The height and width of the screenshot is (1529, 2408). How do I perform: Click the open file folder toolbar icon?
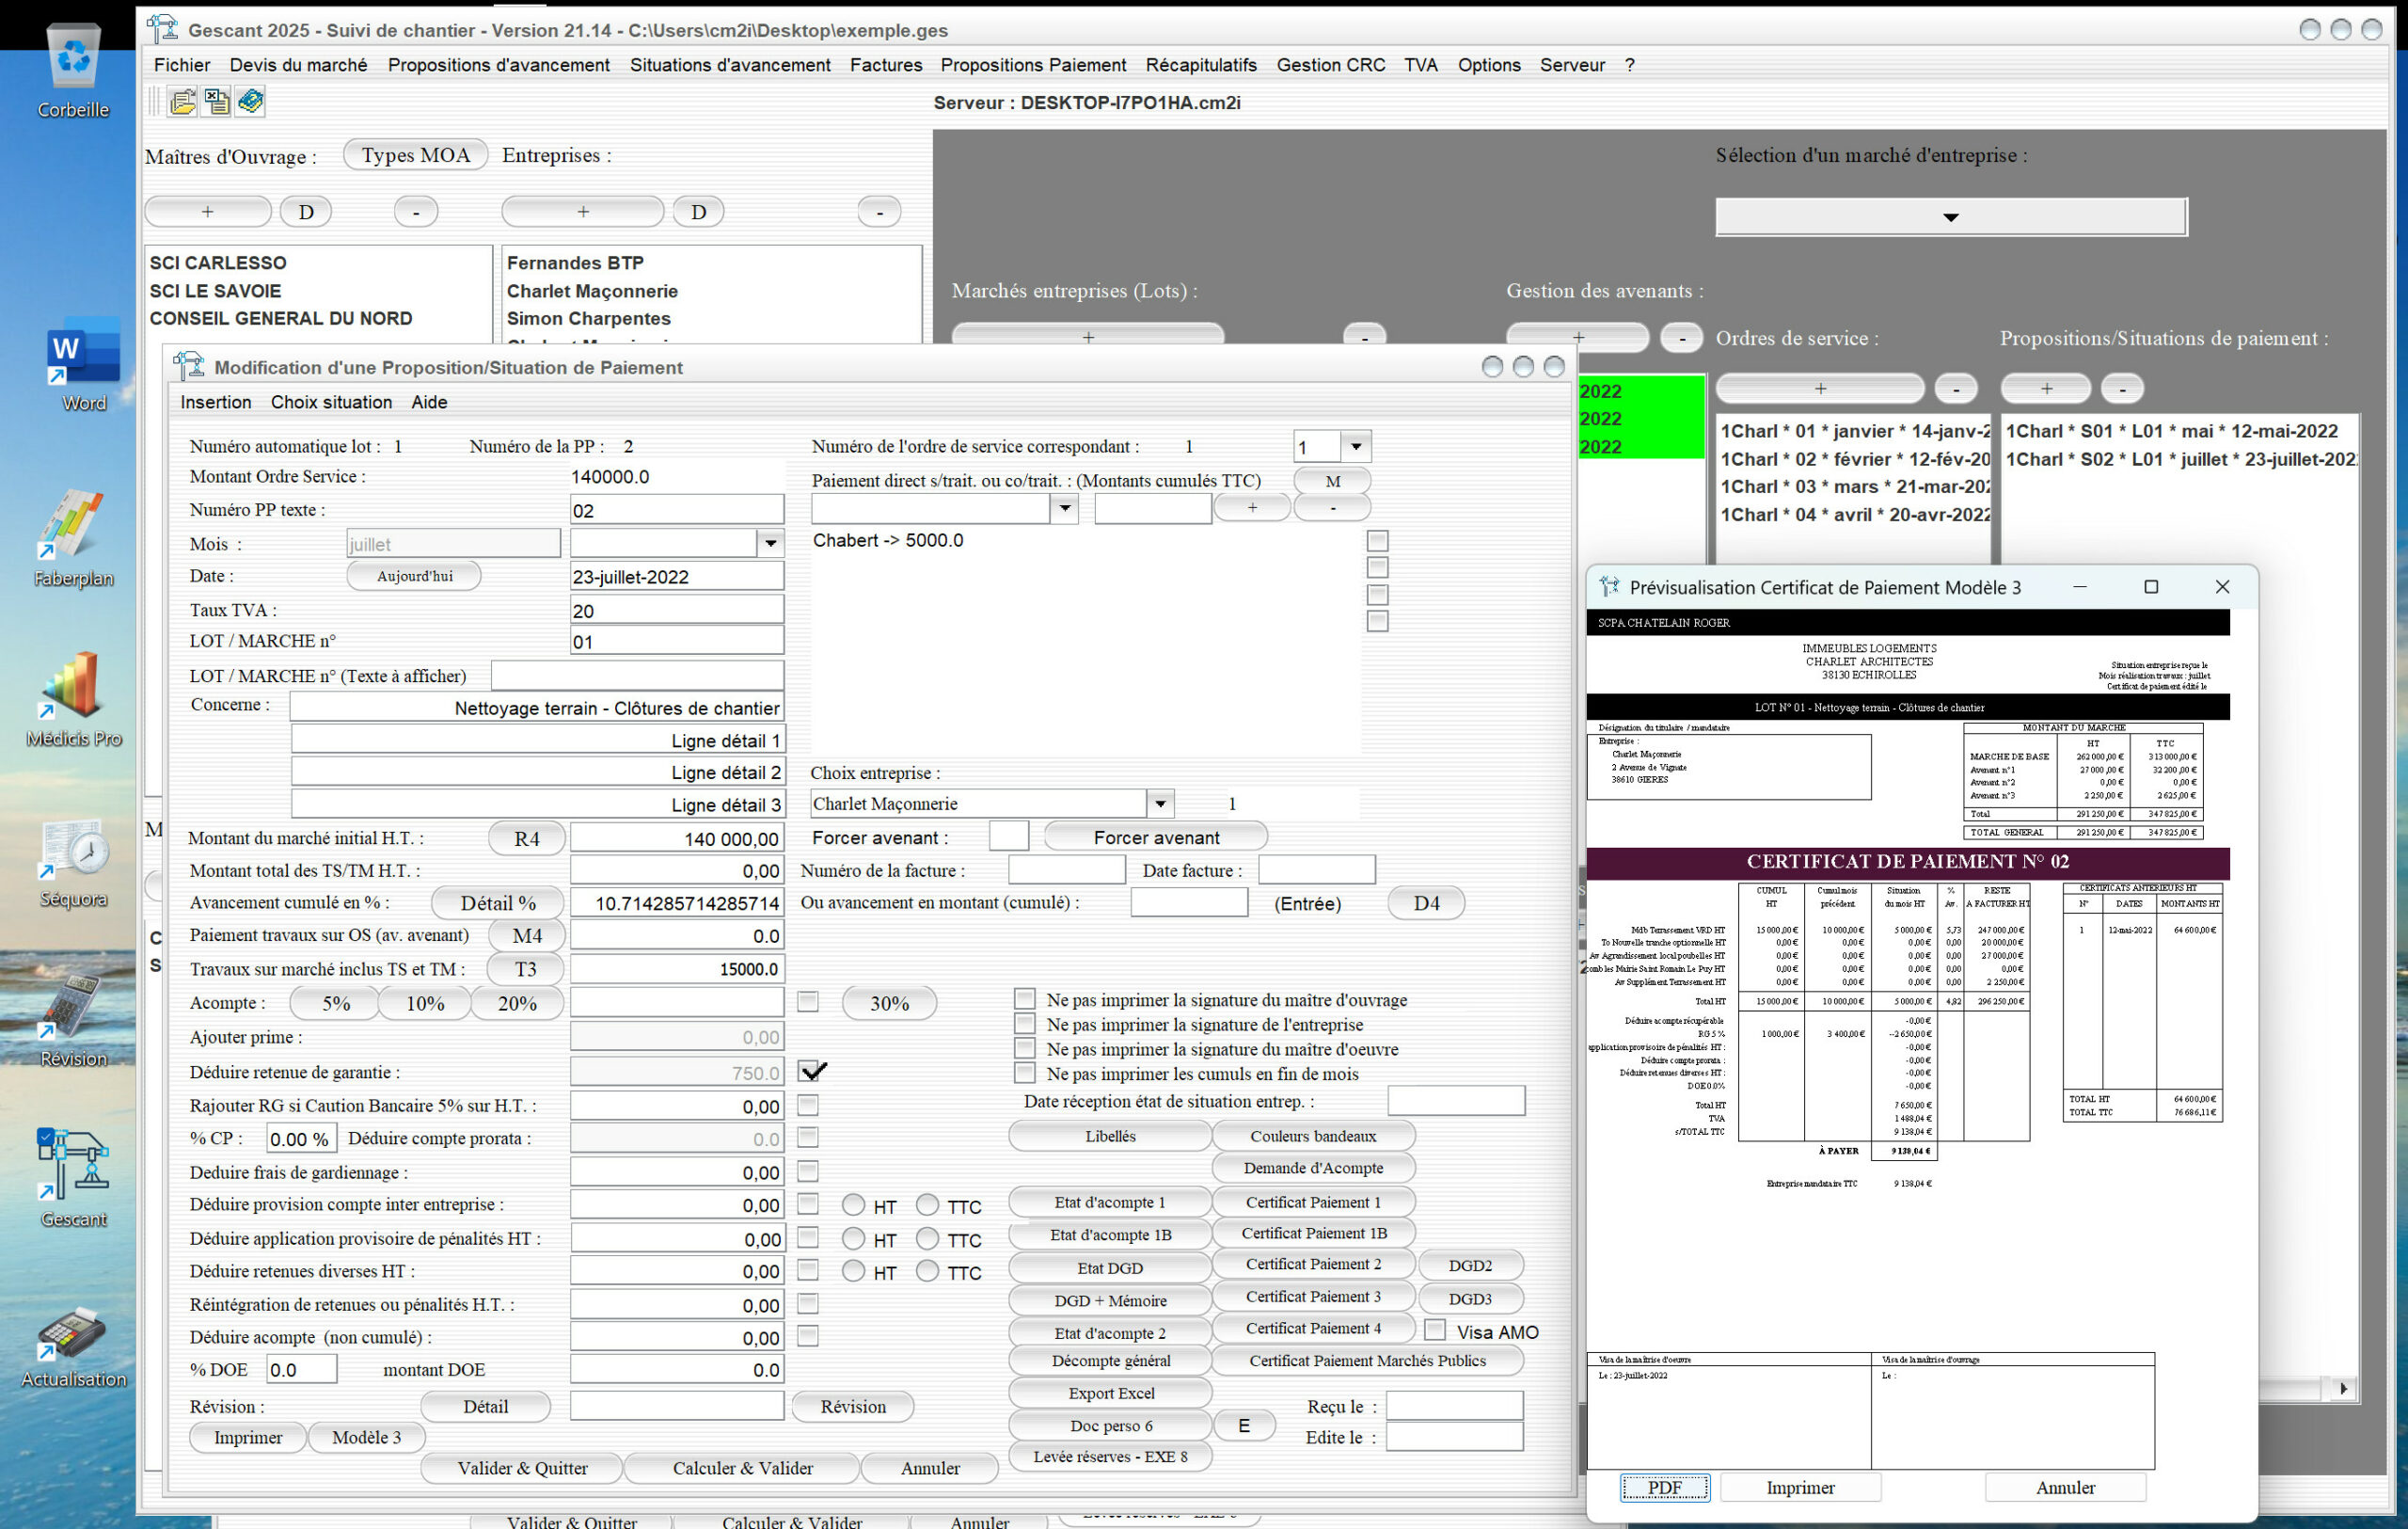pyautogui.click(x=182, y=102)
